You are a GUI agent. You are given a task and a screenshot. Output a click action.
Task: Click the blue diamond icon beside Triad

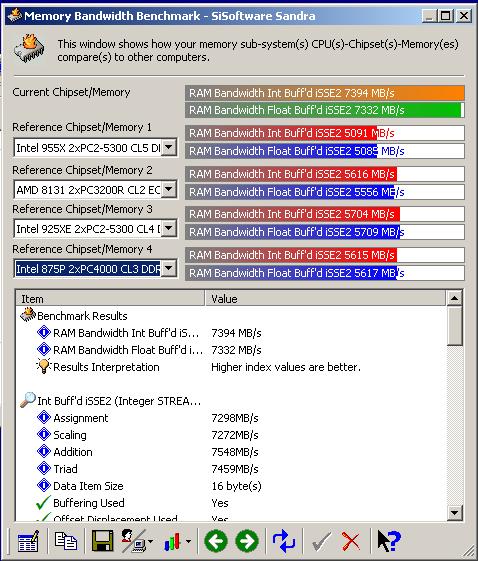click(44, 468)
